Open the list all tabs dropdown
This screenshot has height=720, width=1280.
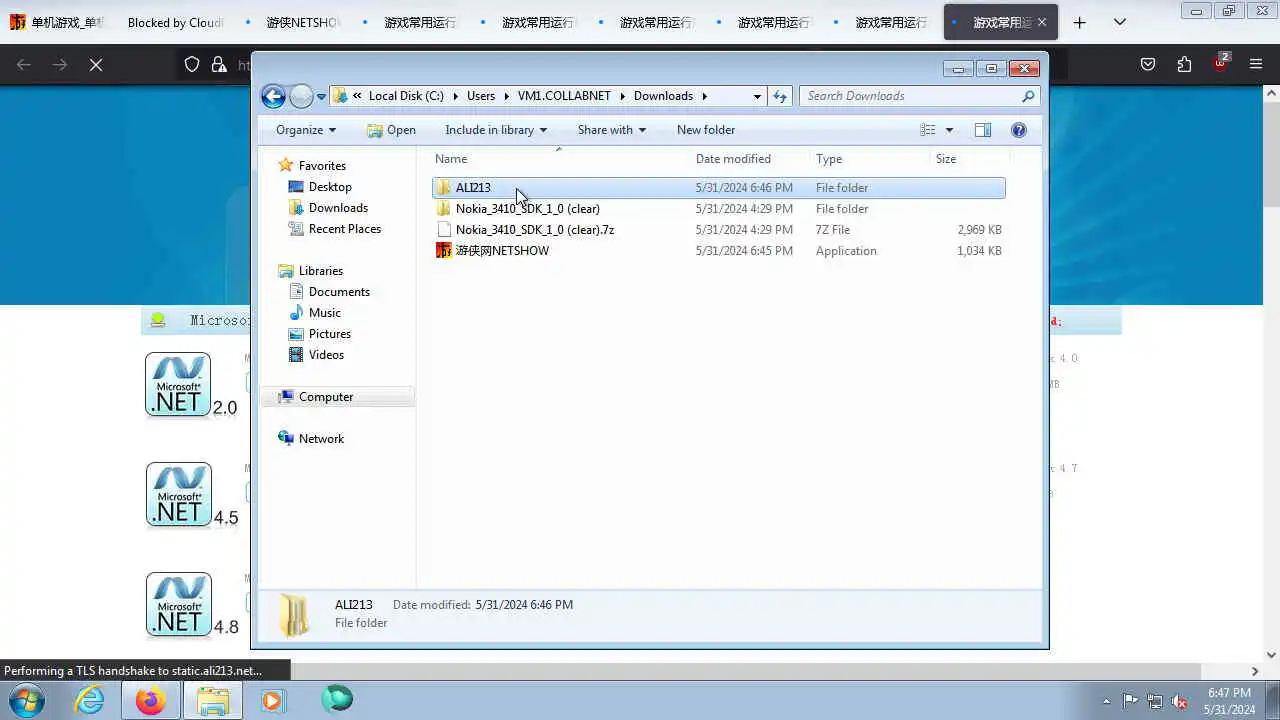(1120, 22)
